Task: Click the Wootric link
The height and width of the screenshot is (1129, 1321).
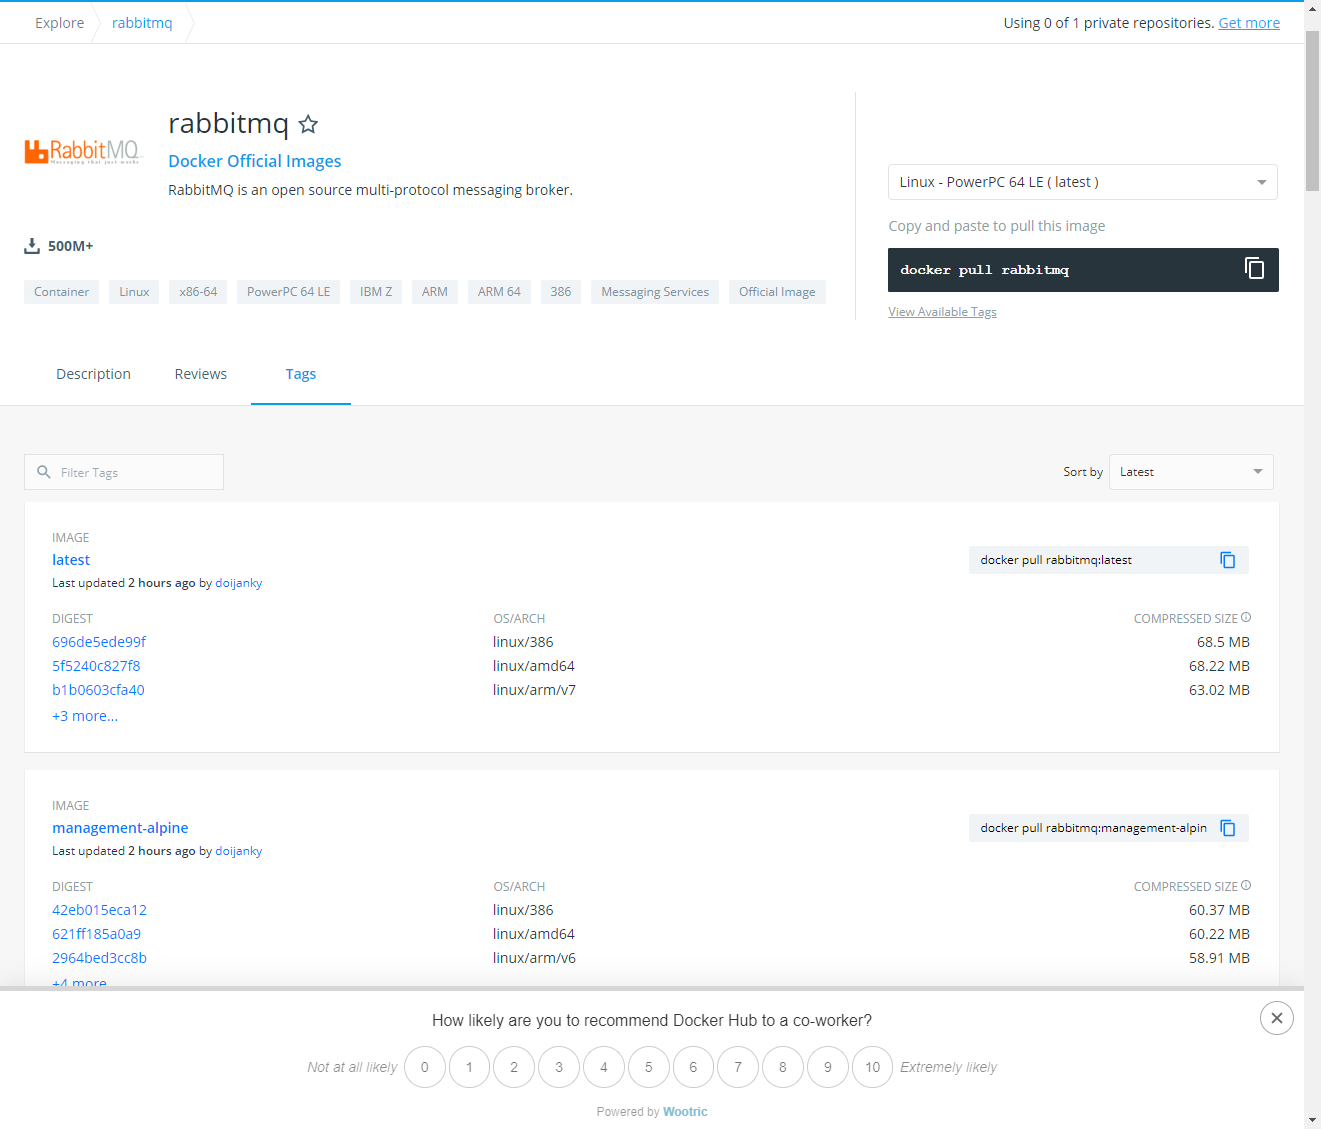Action: tap(685, 1112)
